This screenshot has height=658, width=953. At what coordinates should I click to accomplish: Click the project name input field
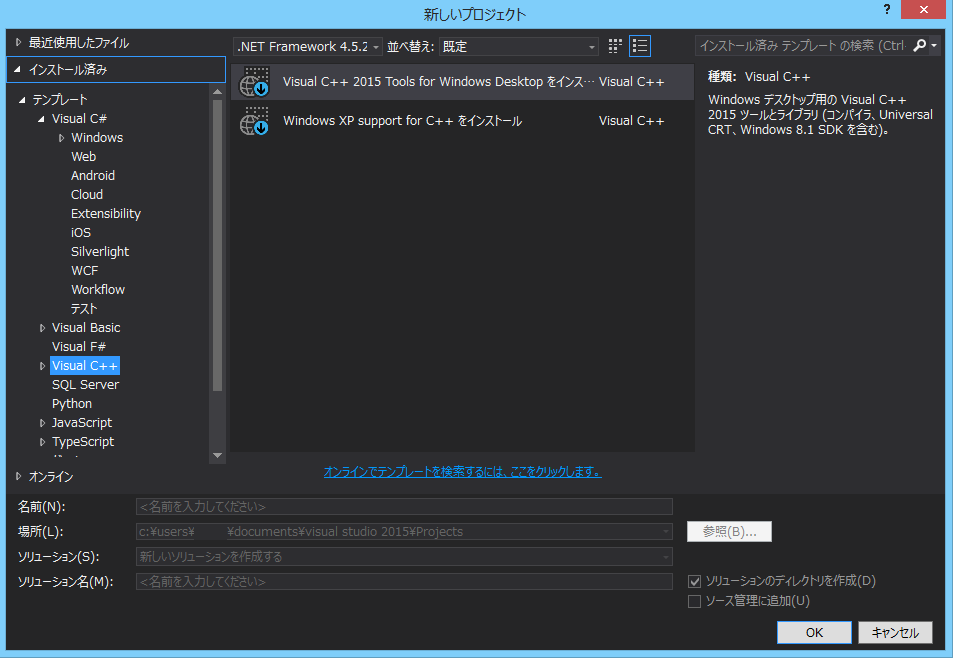[404, 507]
